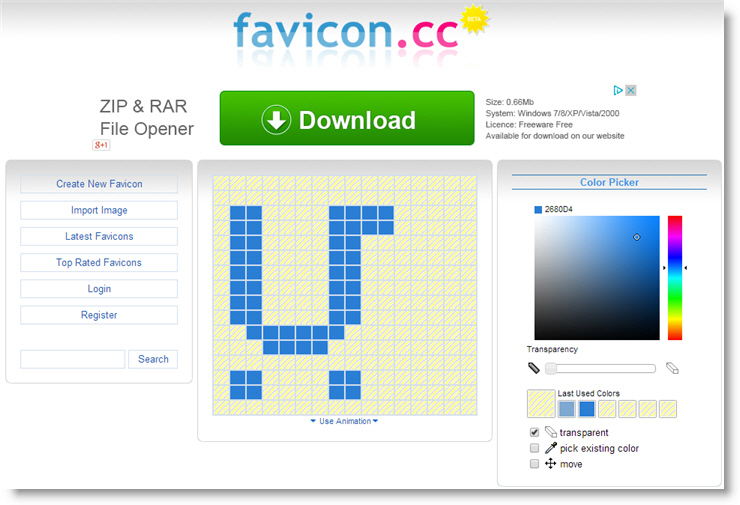Open Create New Favicon
The image size is (740, 505).
[99, 184]
